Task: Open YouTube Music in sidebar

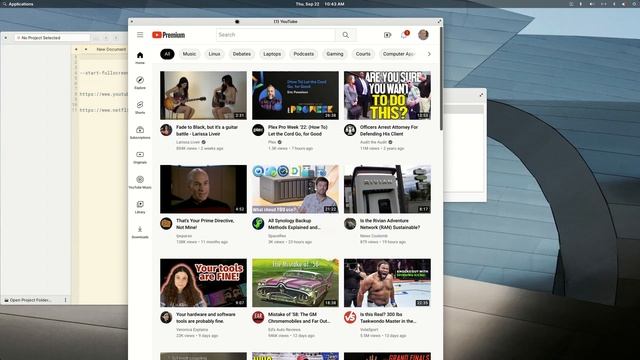Action: pos(140,182)
